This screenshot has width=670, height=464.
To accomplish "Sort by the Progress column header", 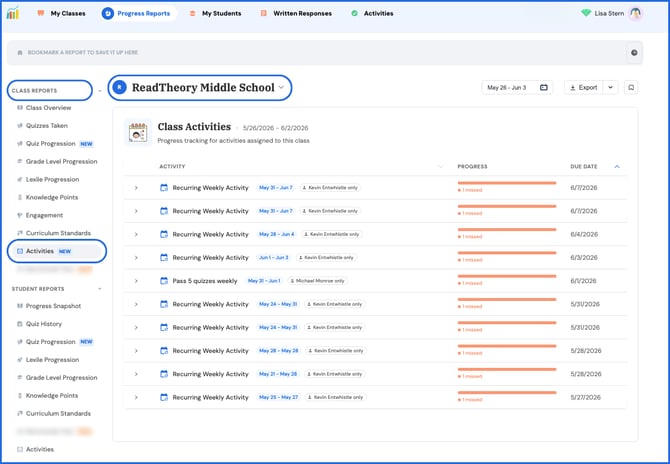I will [472, 167].
